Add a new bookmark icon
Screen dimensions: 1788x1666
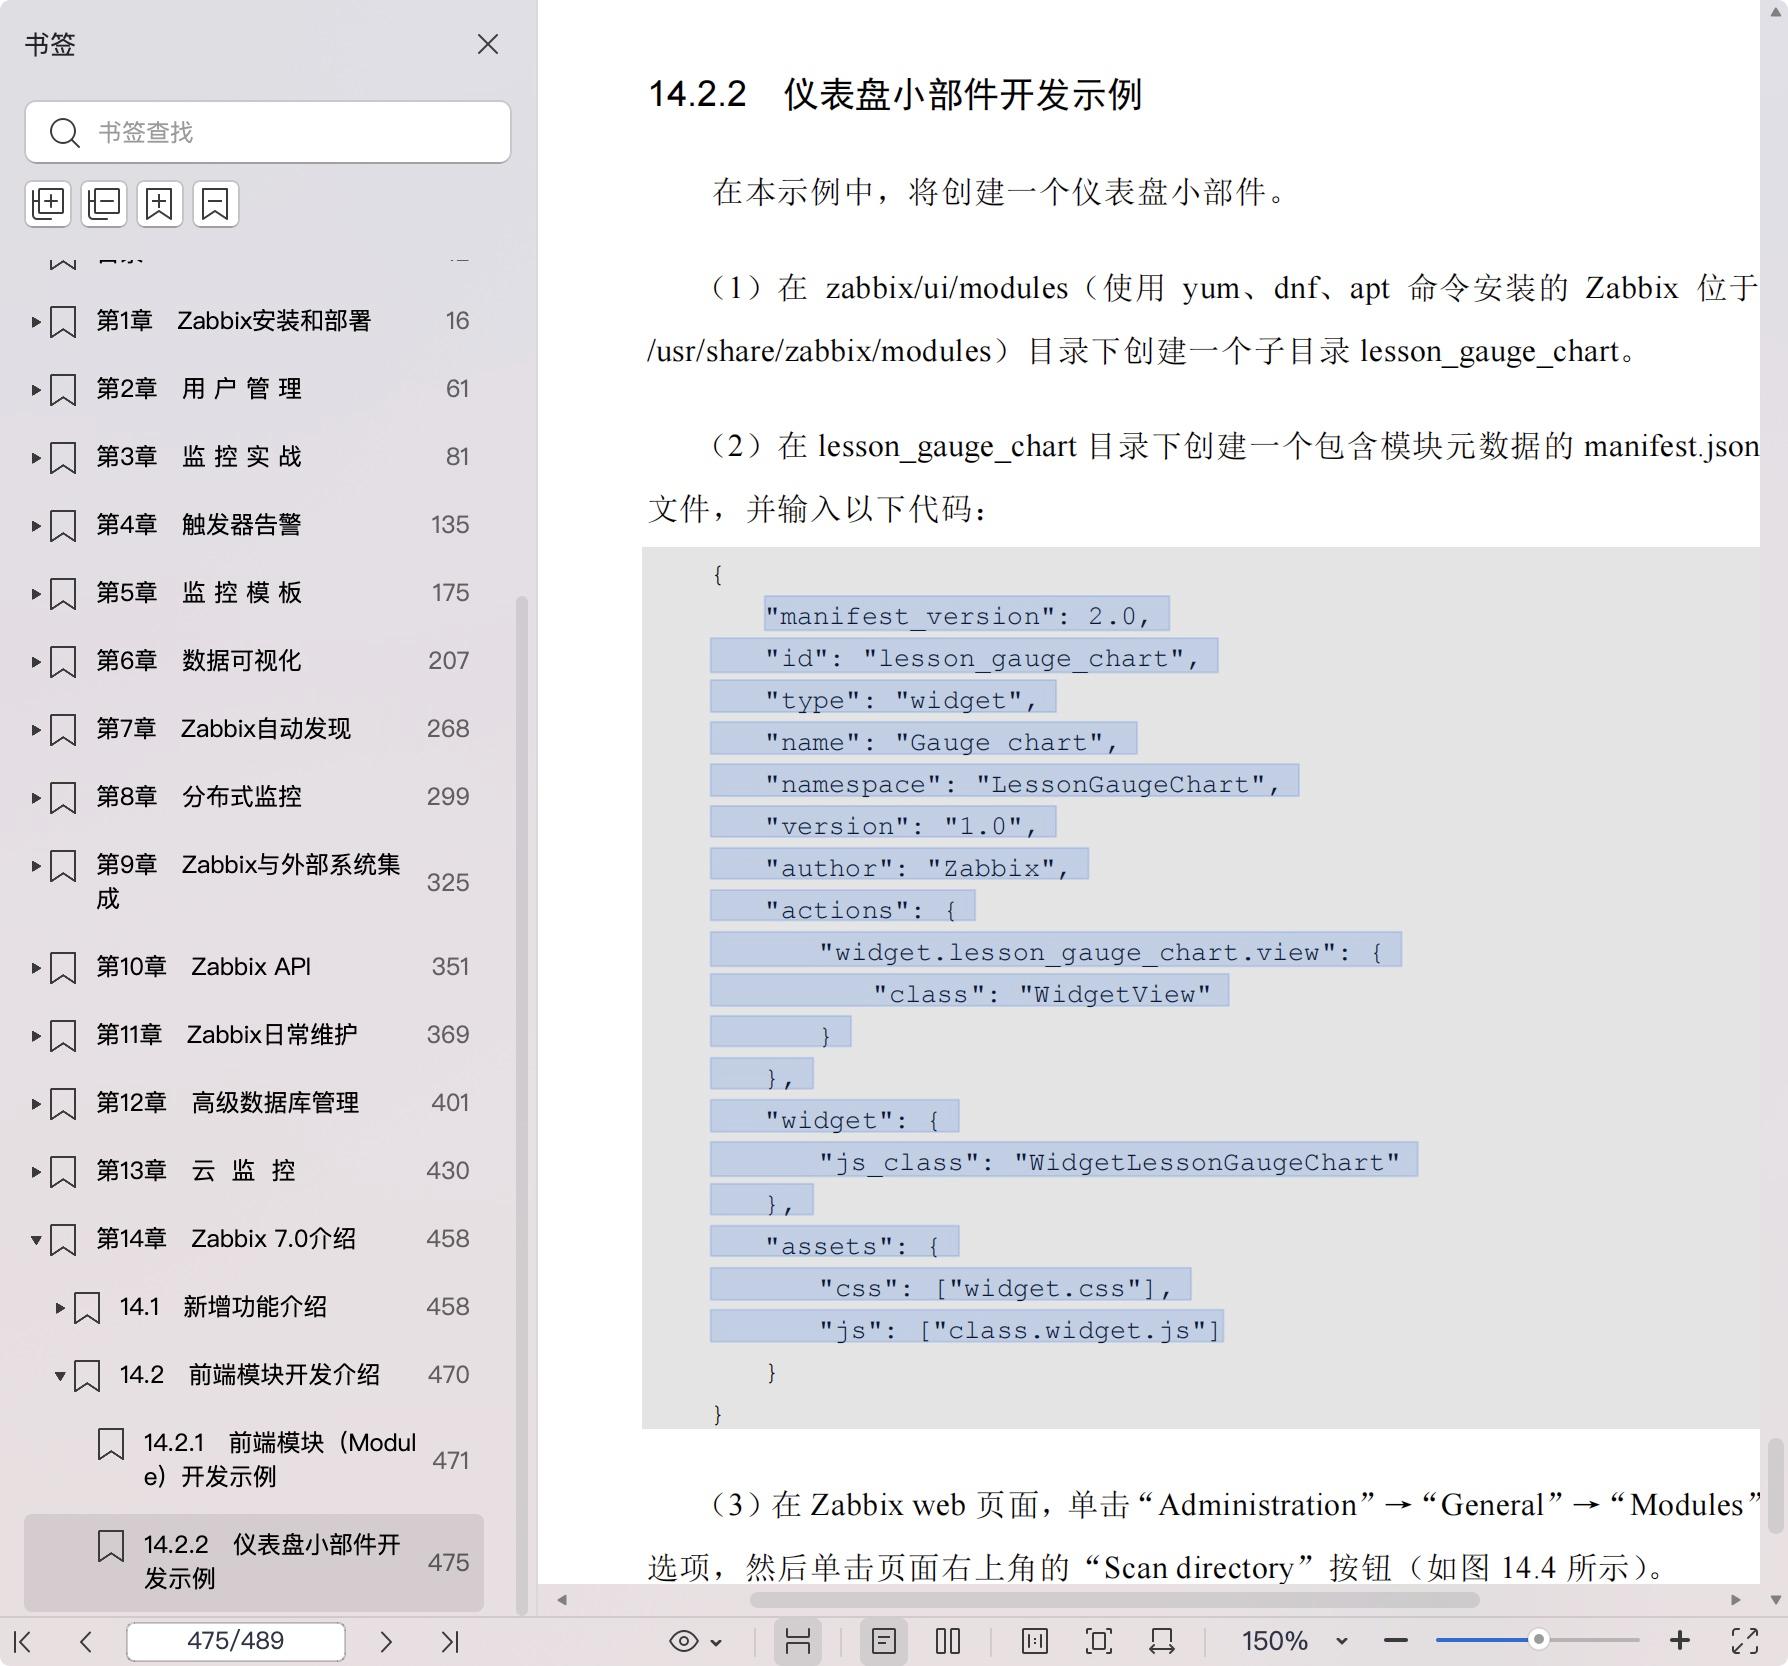click(160, 204)
